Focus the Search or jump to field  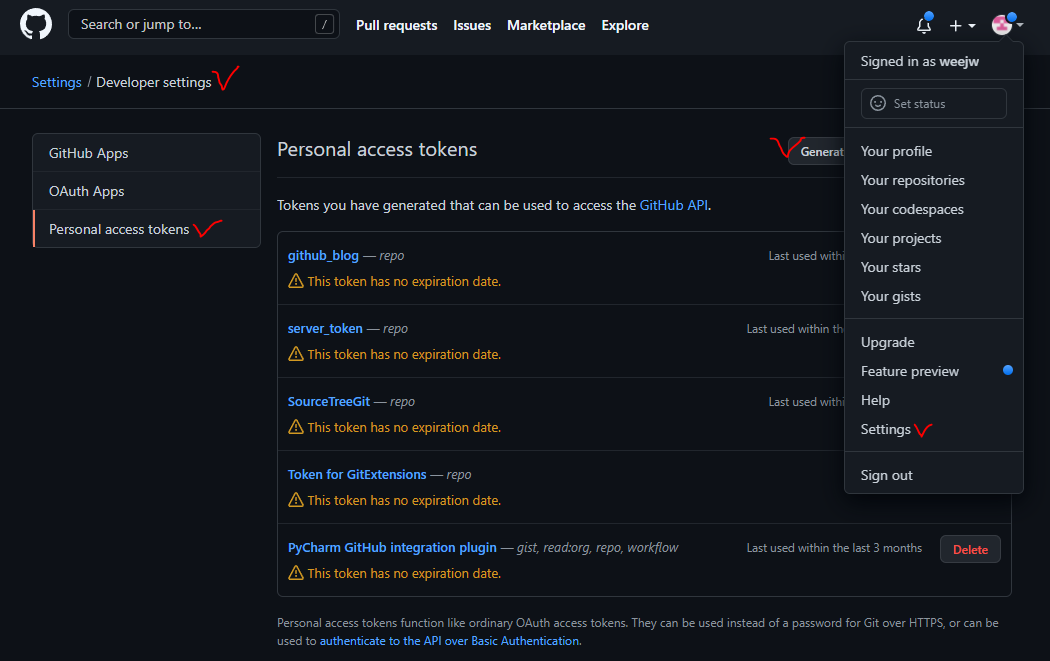(x=204, y=24)
